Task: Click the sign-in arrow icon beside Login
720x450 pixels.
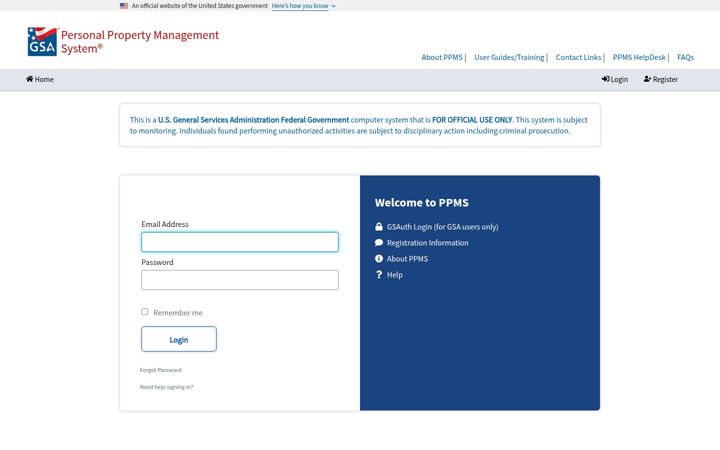Action: [x=606, y=79]
